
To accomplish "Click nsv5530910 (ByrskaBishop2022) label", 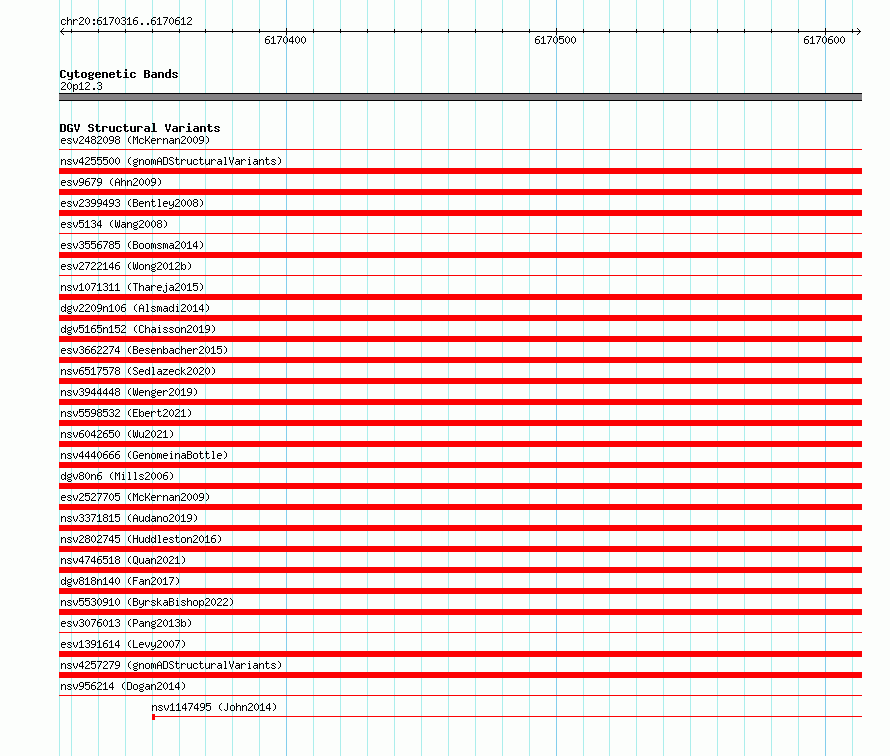I will pyautogui.click(x=147, y=602).
